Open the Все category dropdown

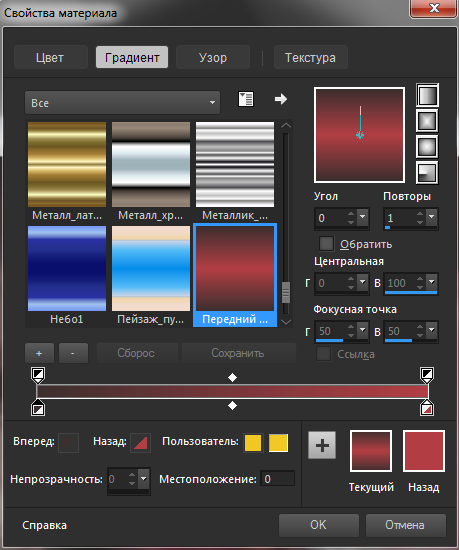pyautogui.click(x=122, y=102)
